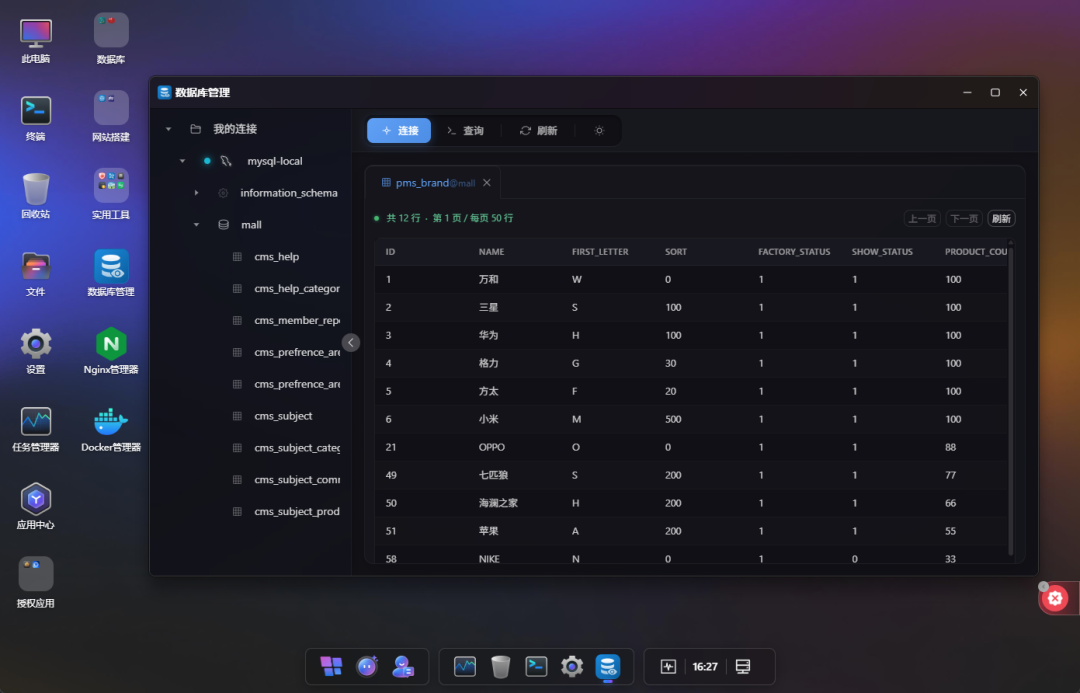The height and width of the screenshot is (693, 1080).
Task: Open the user profile dock icon
Action: (403, 666)
